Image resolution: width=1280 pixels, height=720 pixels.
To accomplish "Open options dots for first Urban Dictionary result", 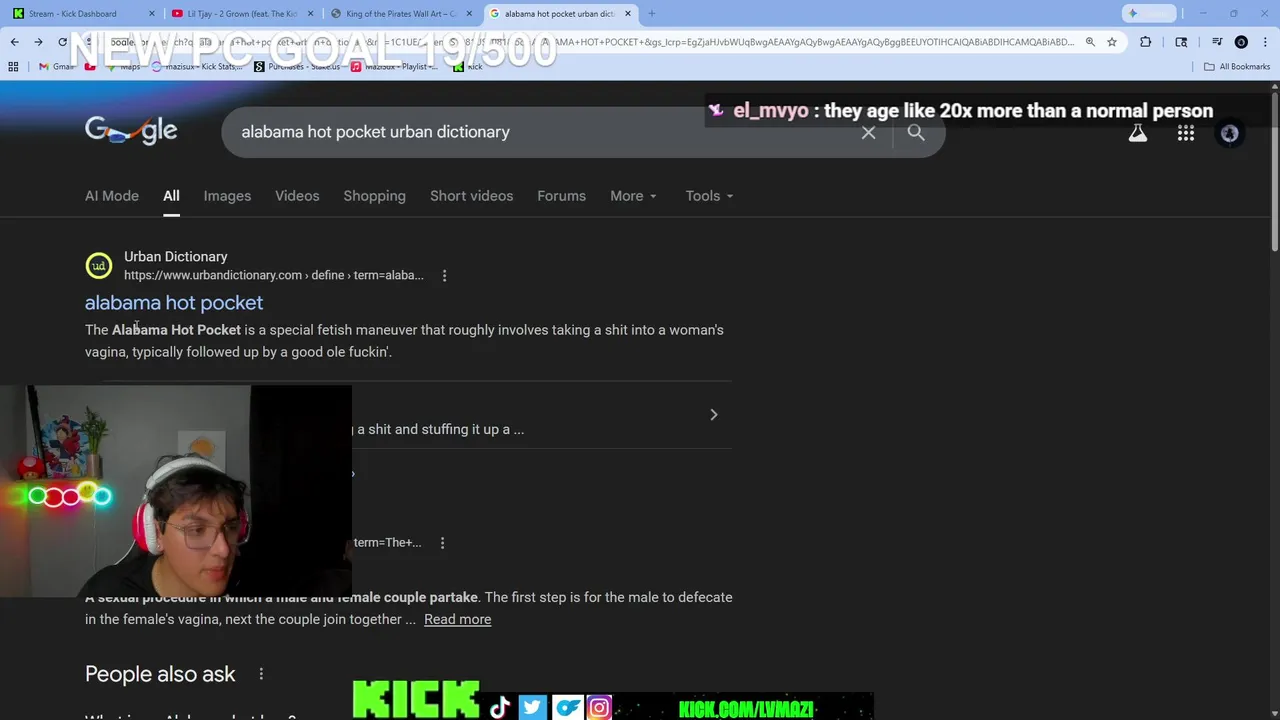I will coord(444,275).
